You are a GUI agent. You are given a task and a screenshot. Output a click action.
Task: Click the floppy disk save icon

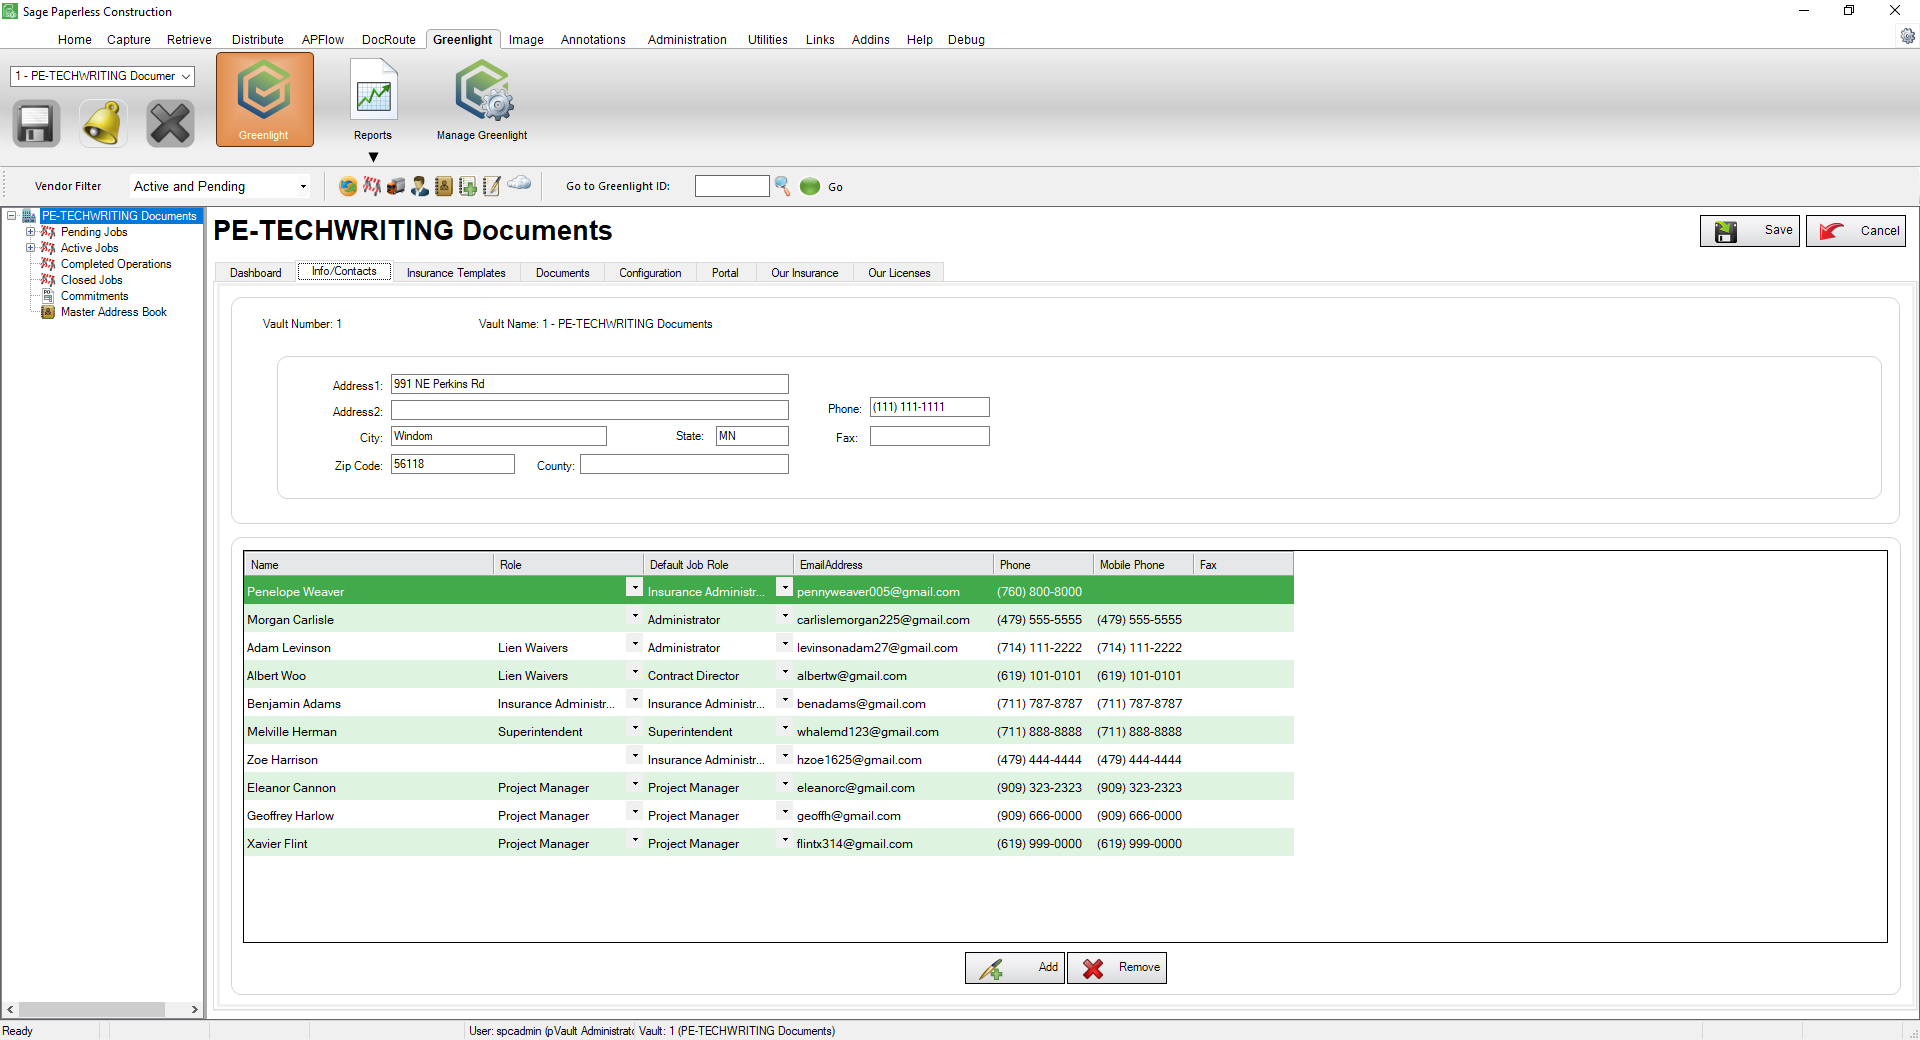point(36,124)
